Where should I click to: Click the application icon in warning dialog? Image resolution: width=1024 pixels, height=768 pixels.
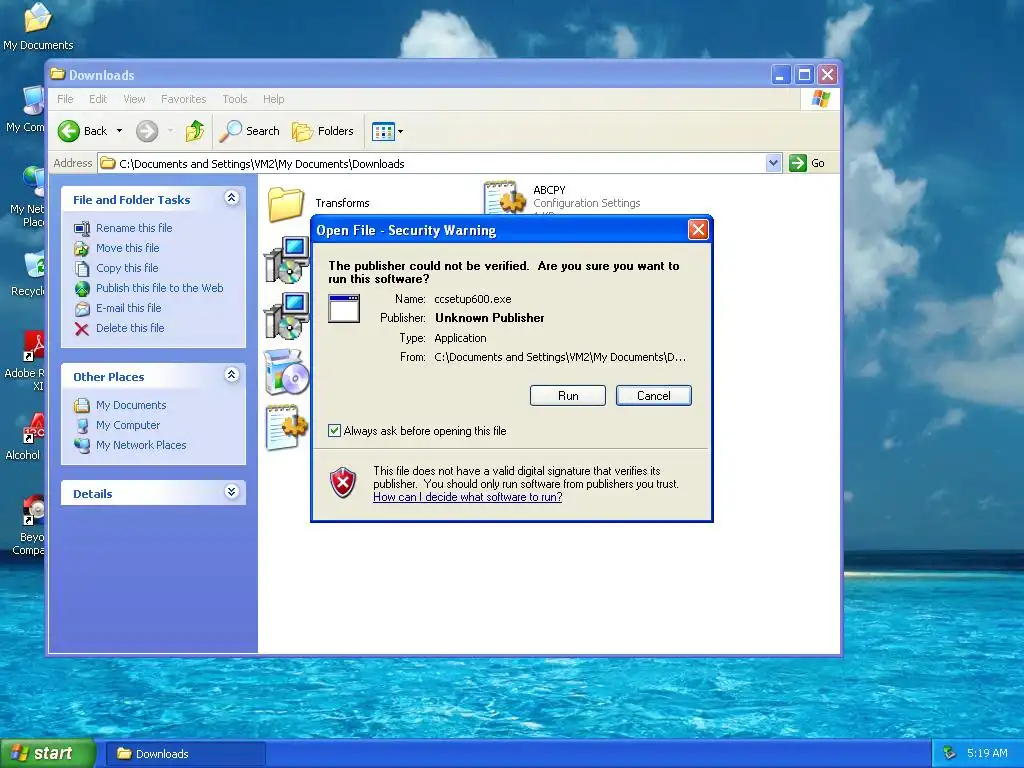coord(344,308)
